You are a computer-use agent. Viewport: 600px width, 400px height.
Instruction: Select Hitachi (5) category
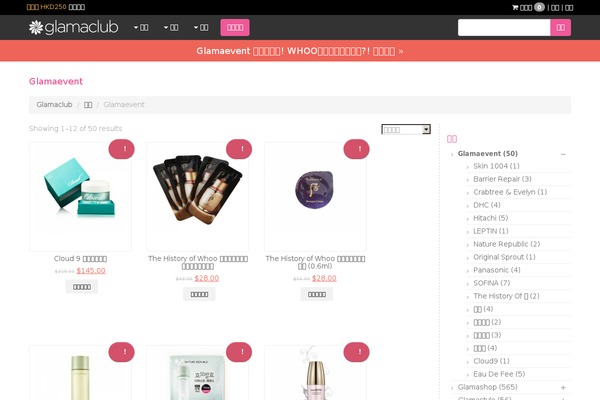(x=491, y=218)
